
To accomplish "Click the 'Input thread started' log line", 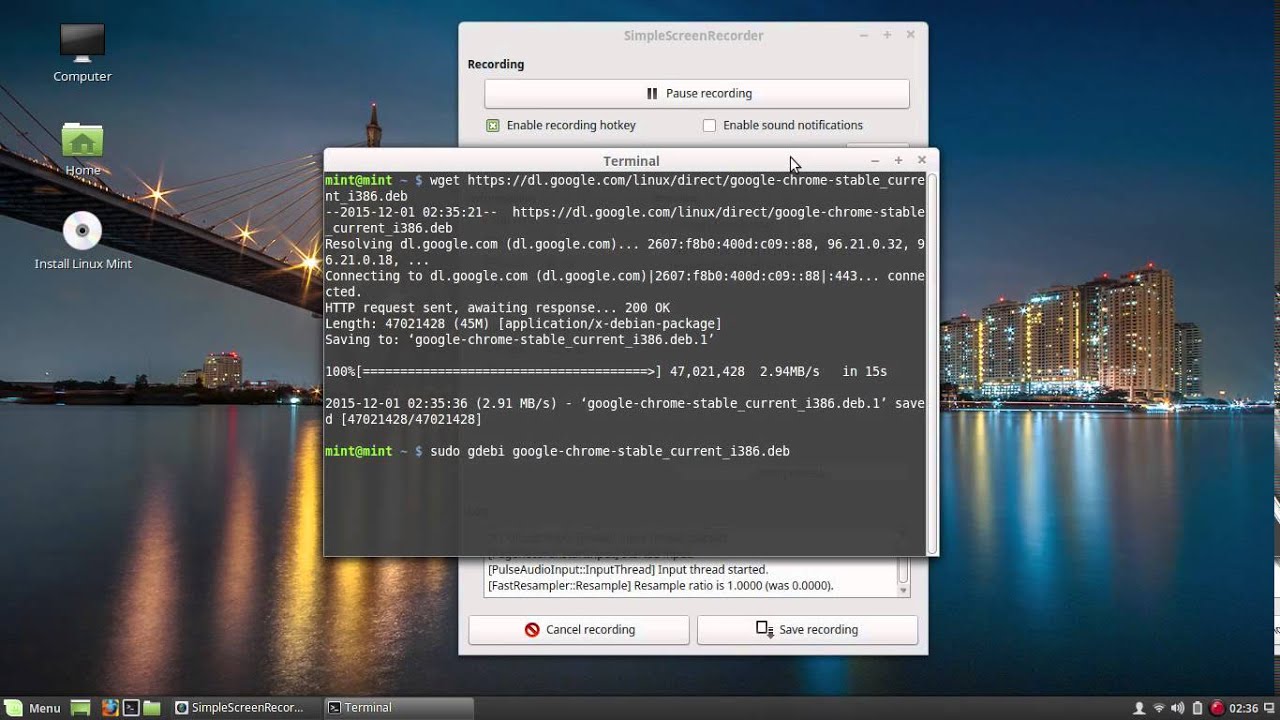I will coord(627,569).
